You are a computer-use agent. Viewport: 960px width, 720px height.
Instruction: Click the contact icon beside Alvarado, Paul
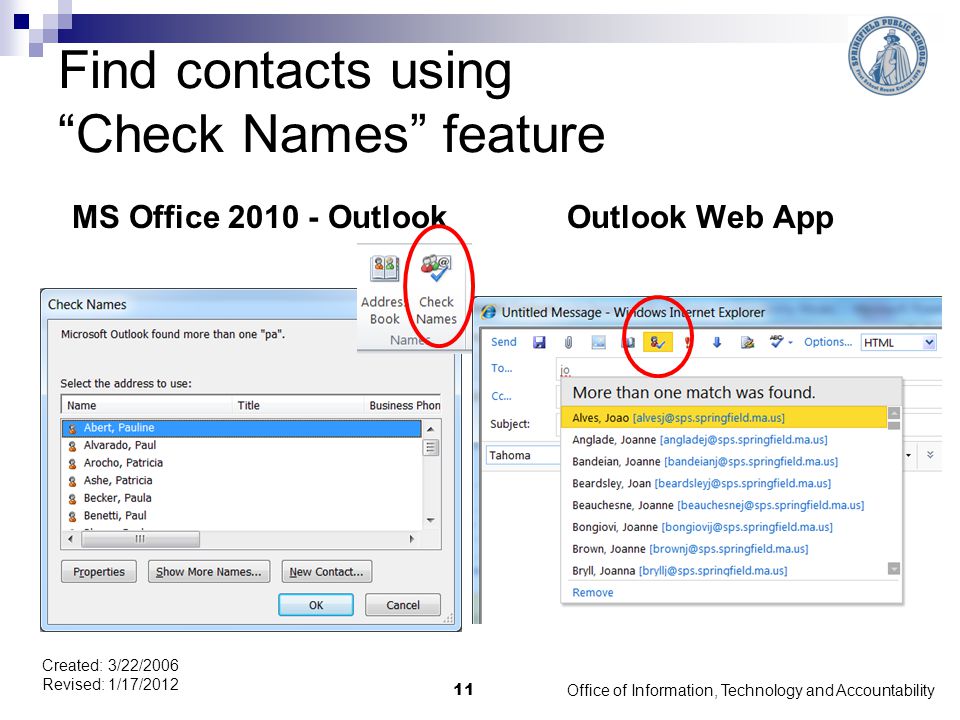(72, 446)
